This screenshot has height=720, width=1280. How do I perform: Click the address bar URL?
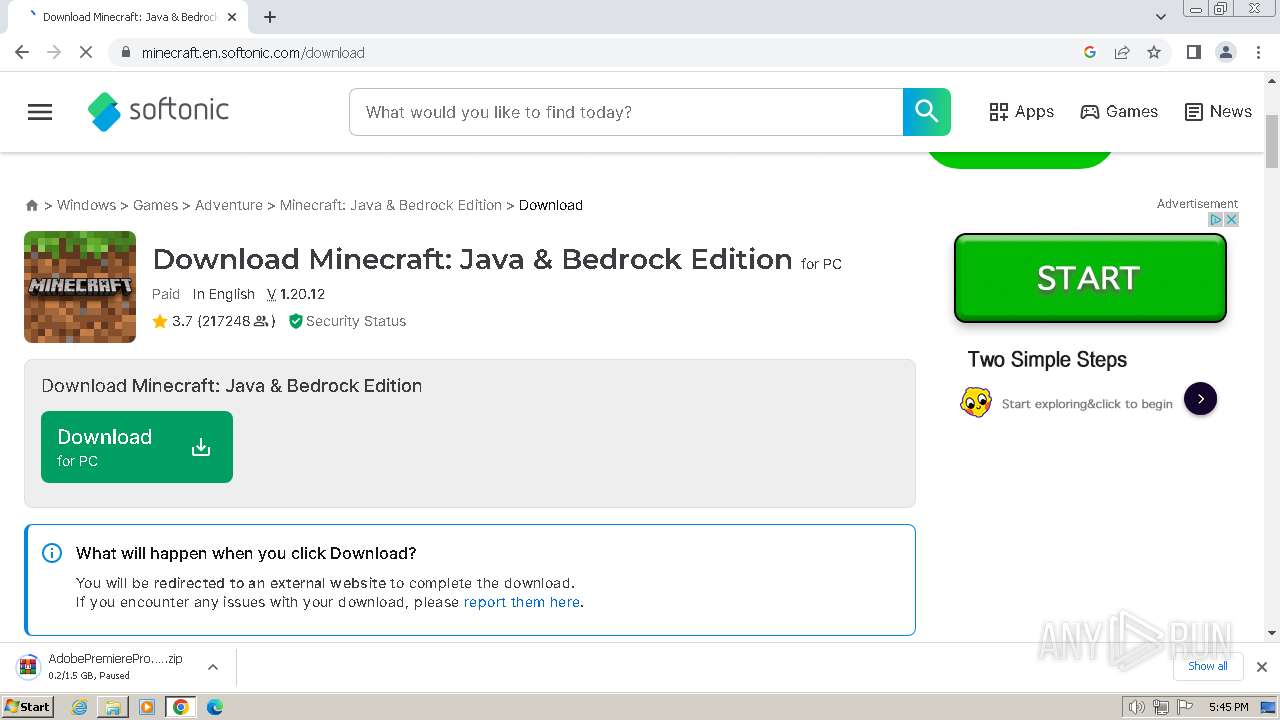(253, 53)
